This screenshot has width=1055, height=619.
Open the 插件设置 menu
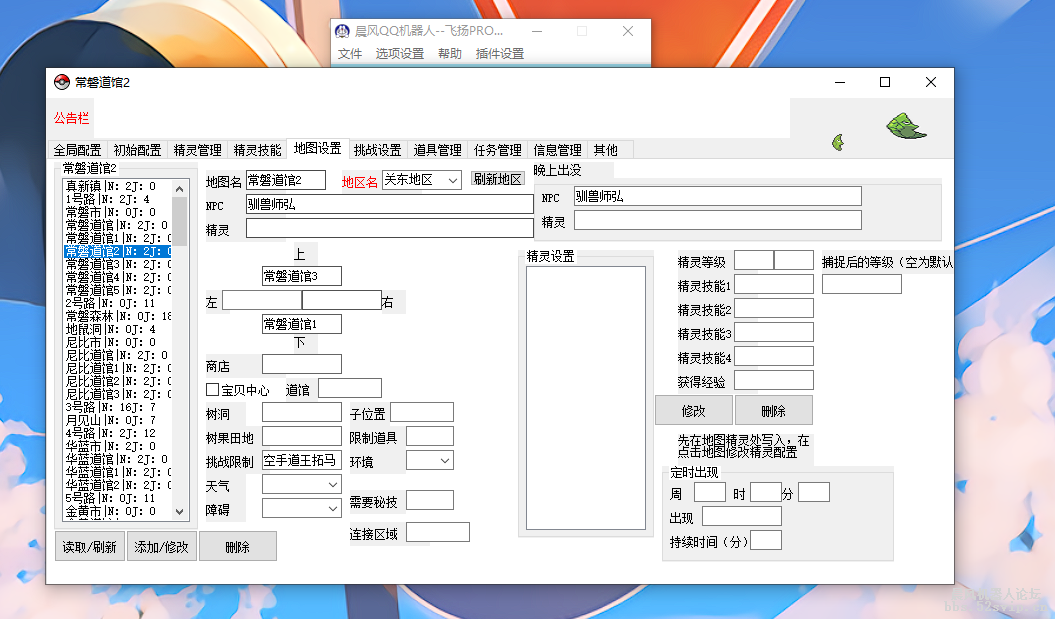click(498, 54)
